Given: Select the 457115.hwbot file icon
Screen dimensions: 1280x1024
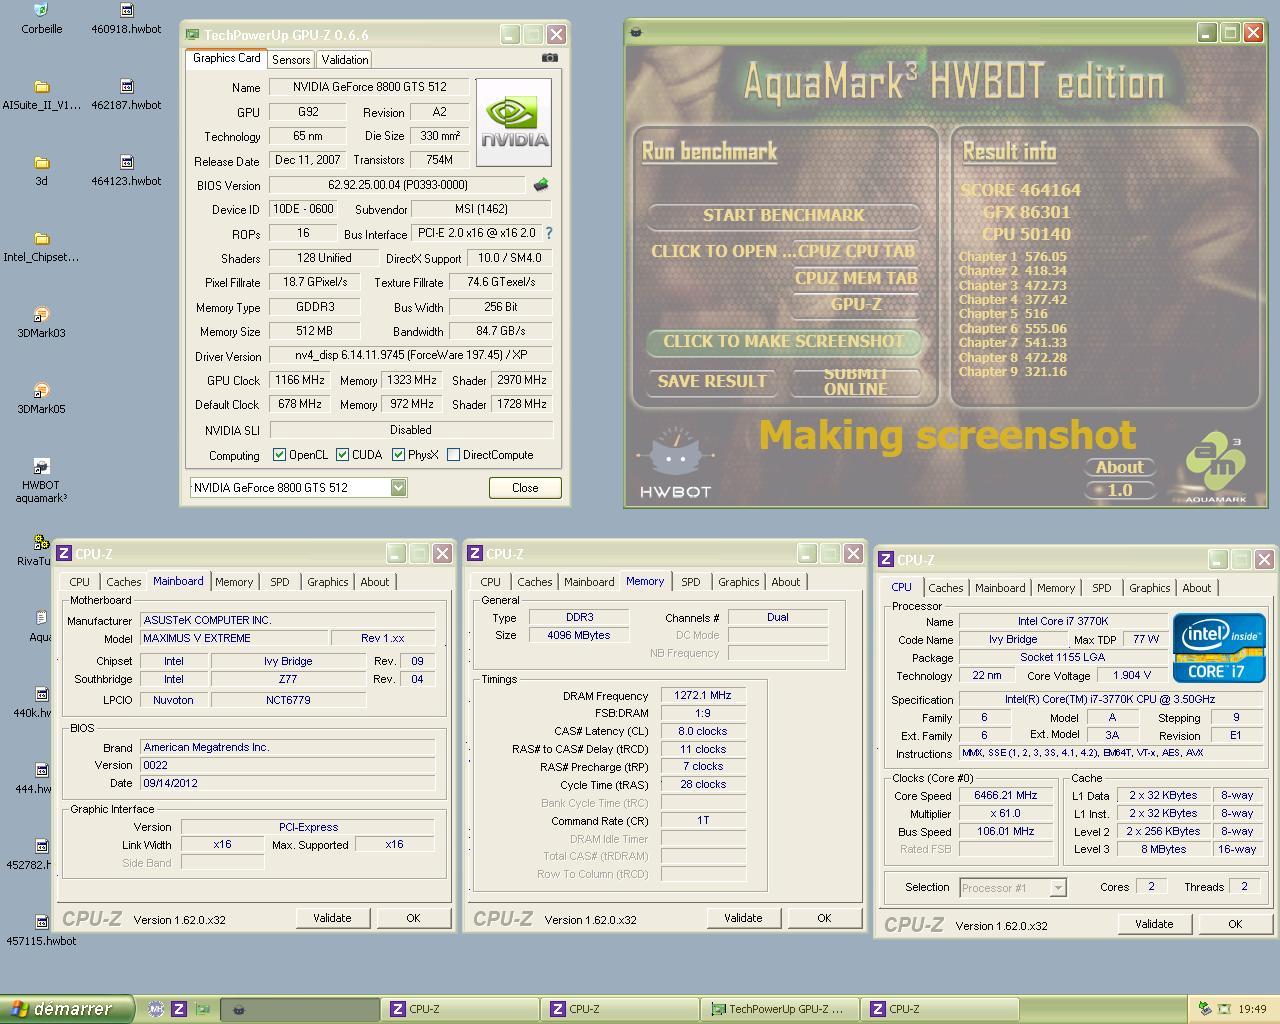Looking at the screenshot, I should pos(41,923).
